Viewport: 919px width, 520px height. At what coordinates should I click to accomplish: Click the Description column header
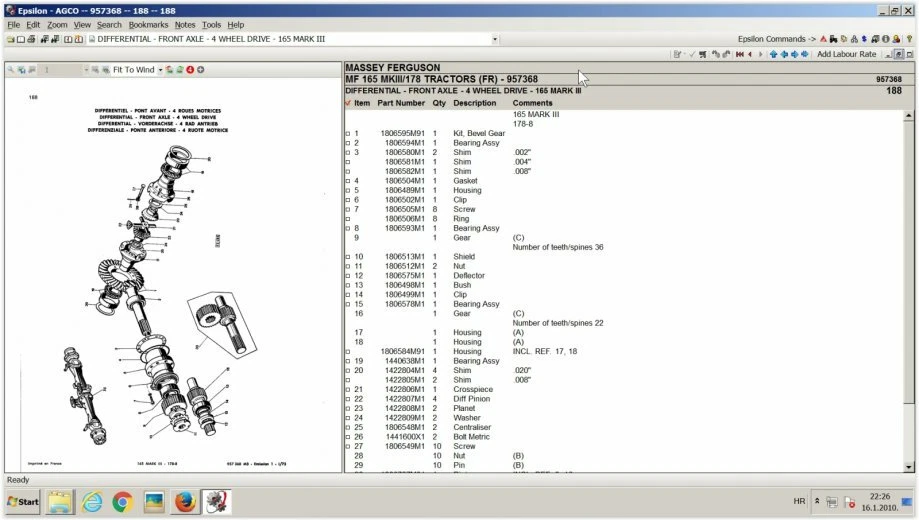(x=474, y=103)
